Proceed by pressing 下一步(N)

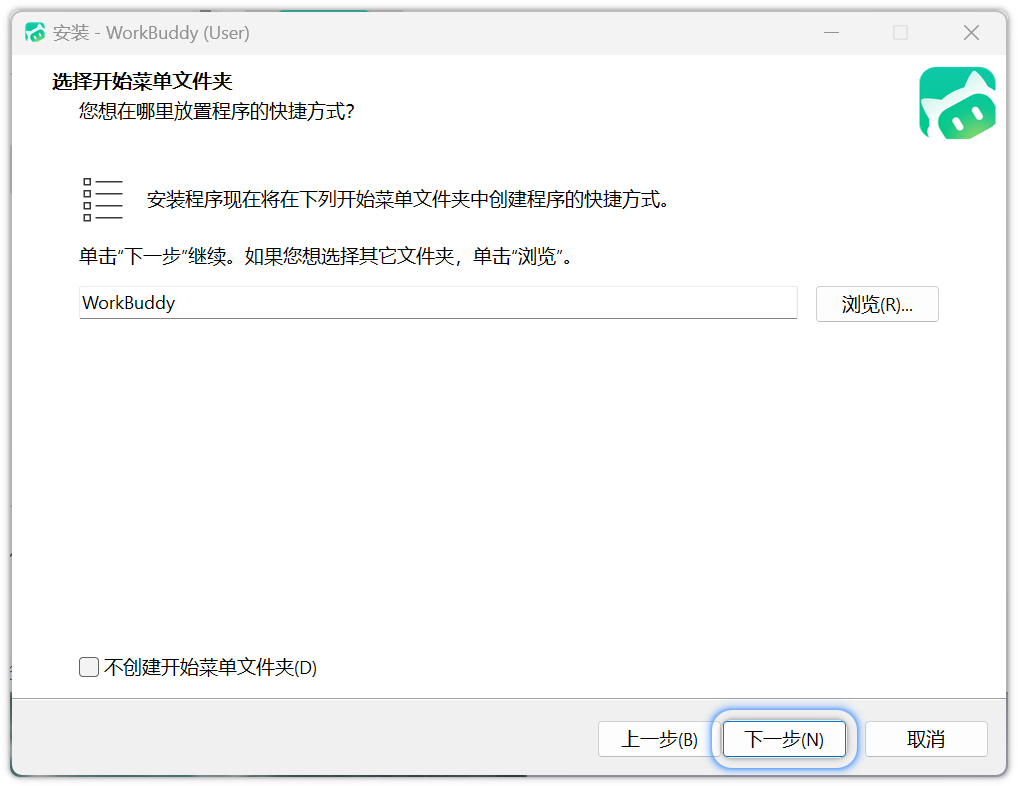coord(784,739)
